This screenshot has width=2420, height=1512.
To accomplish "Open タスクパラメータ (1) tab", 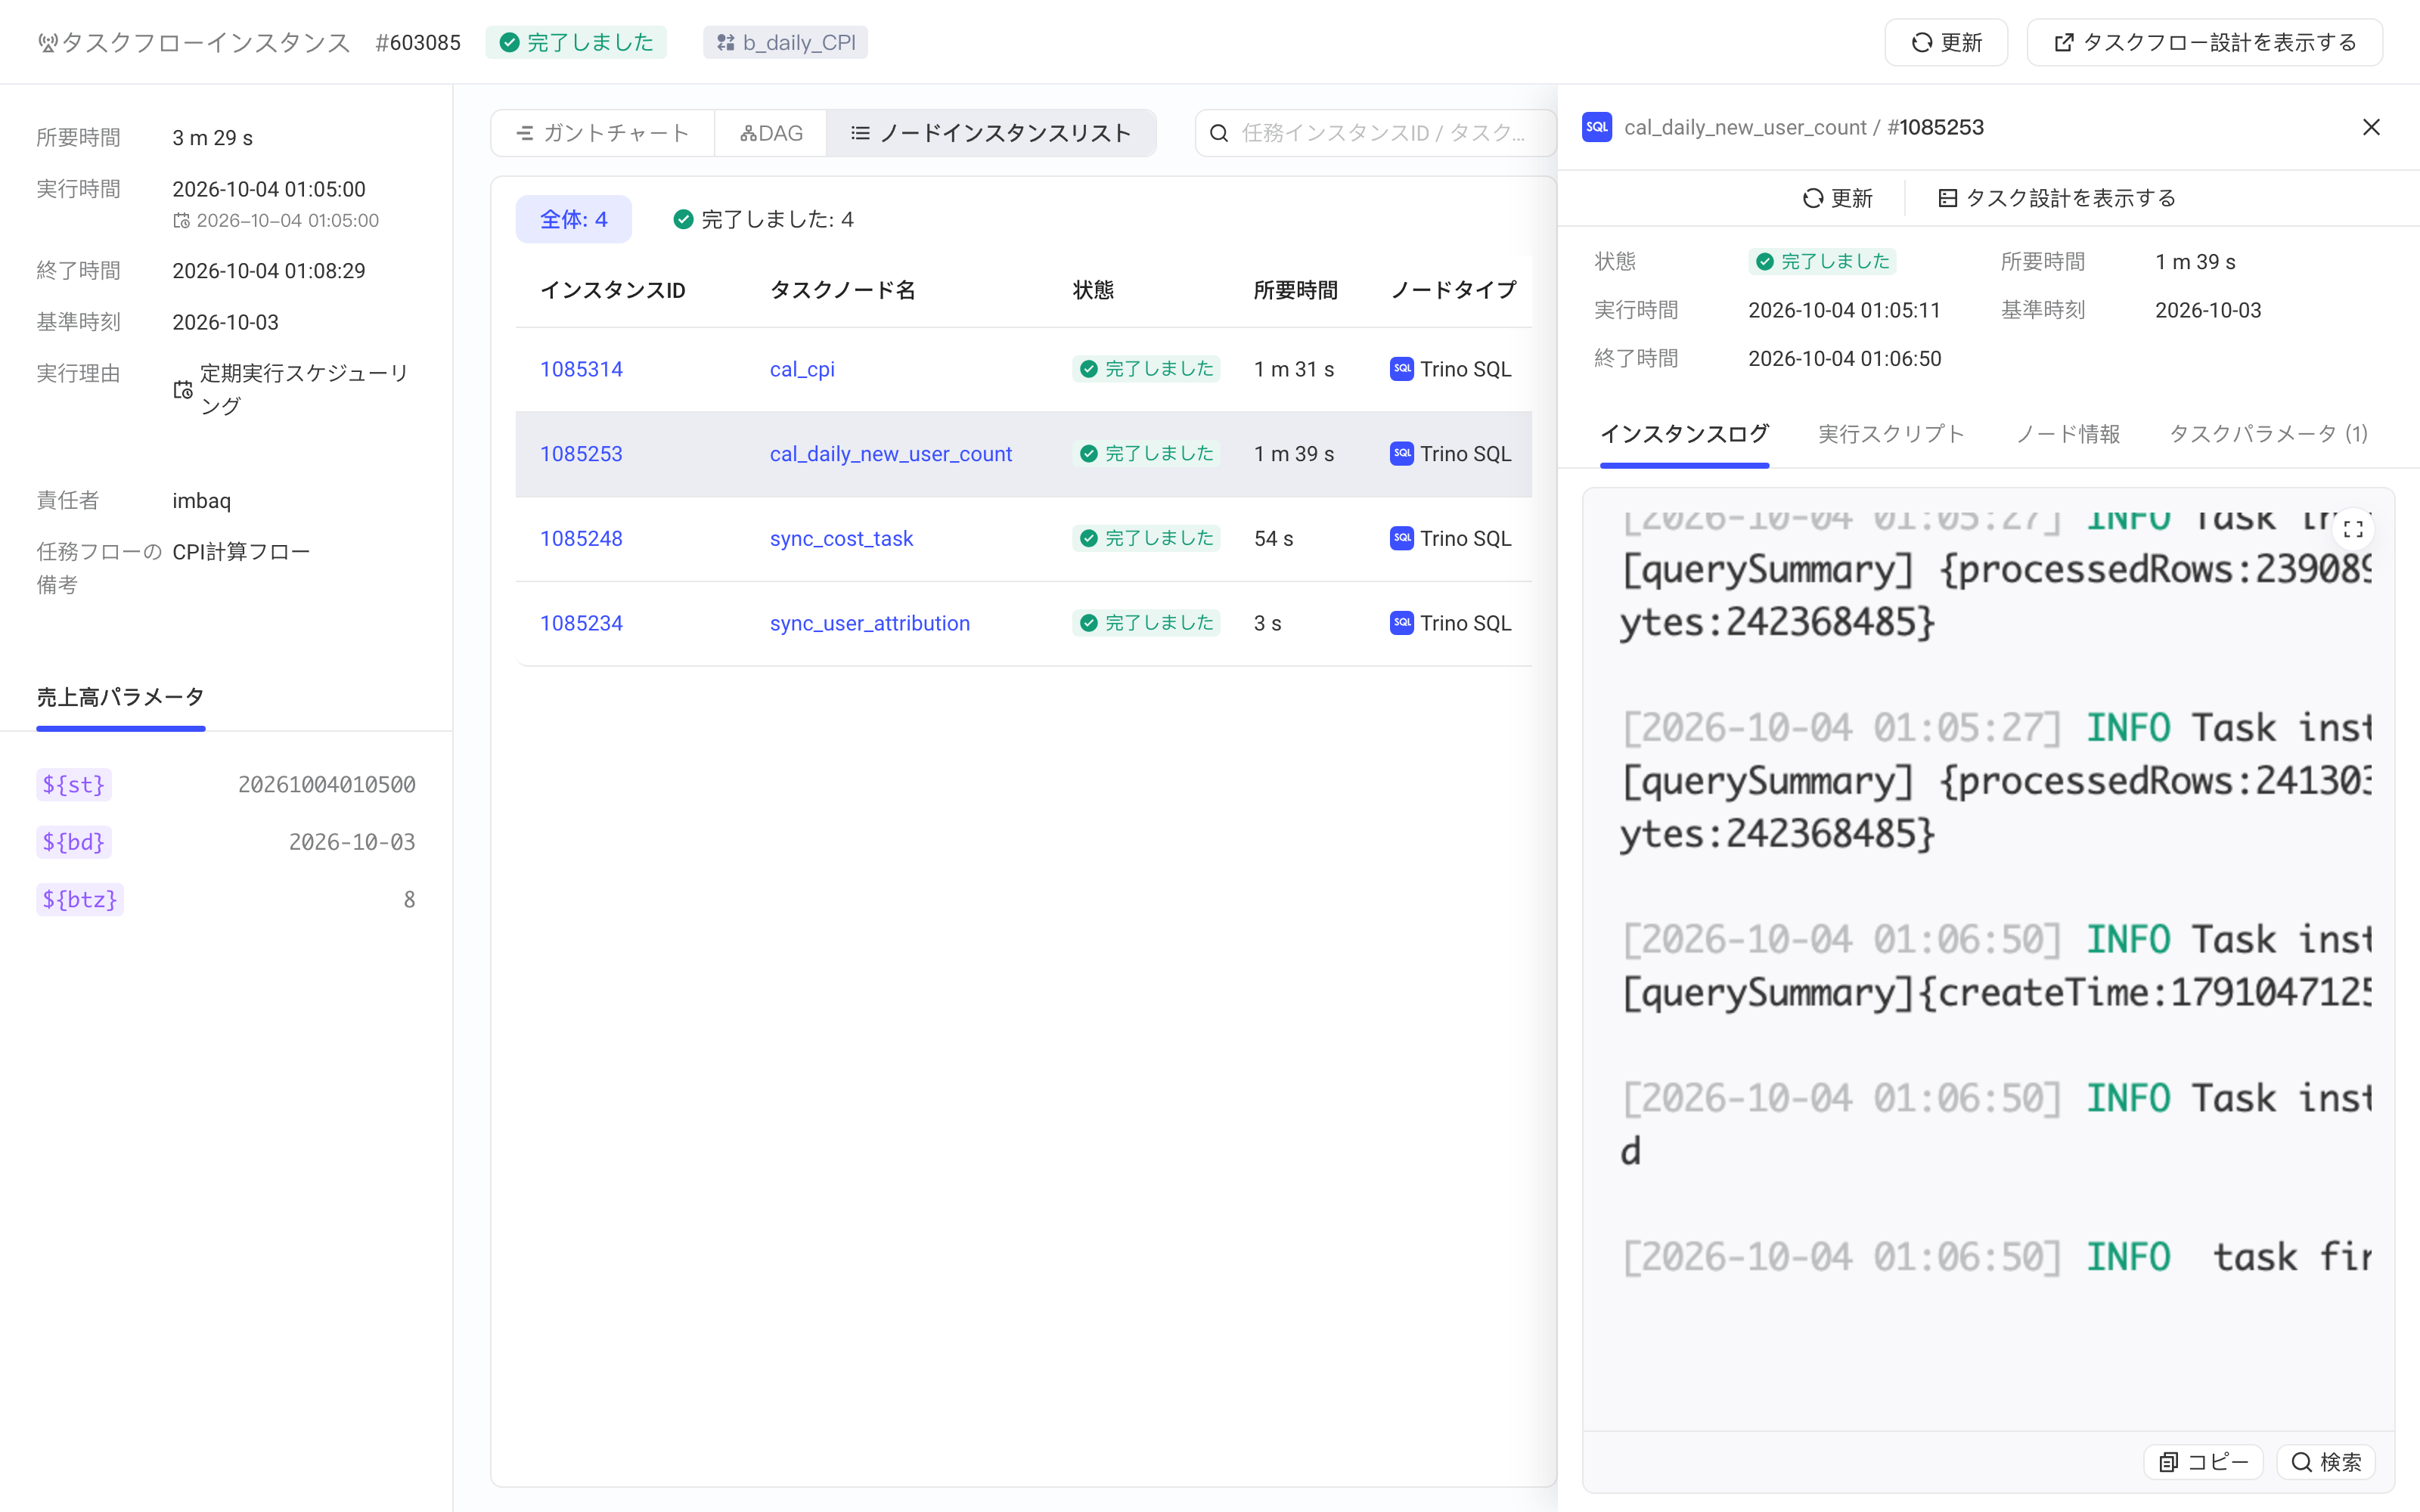I will tap(2268, 434).
